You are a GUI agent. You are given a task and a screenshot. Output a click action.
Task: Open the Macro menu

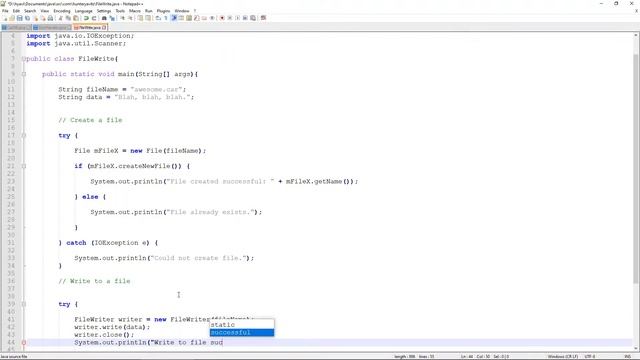click(x=135, y=11)
